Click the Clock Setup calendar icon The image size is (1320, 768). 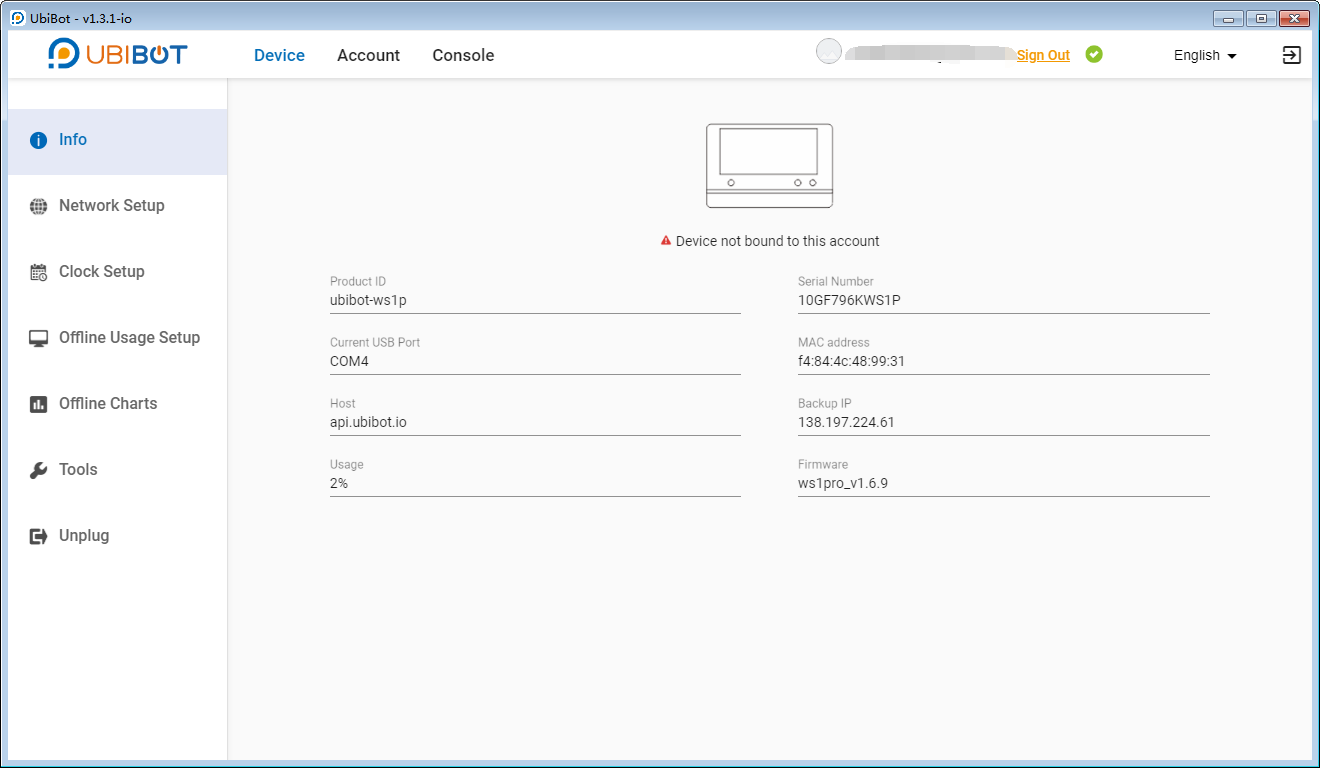tap(38, 272)
